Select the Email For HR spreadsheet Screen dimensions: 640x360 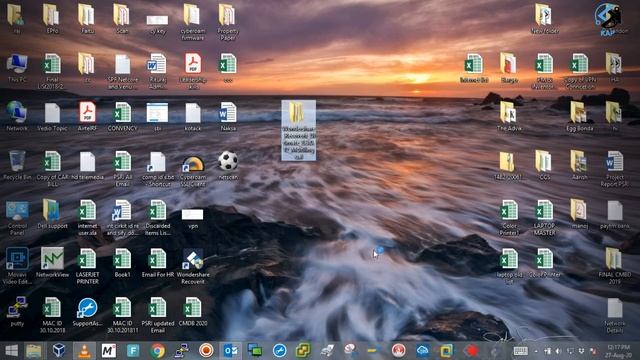point(158,262)
